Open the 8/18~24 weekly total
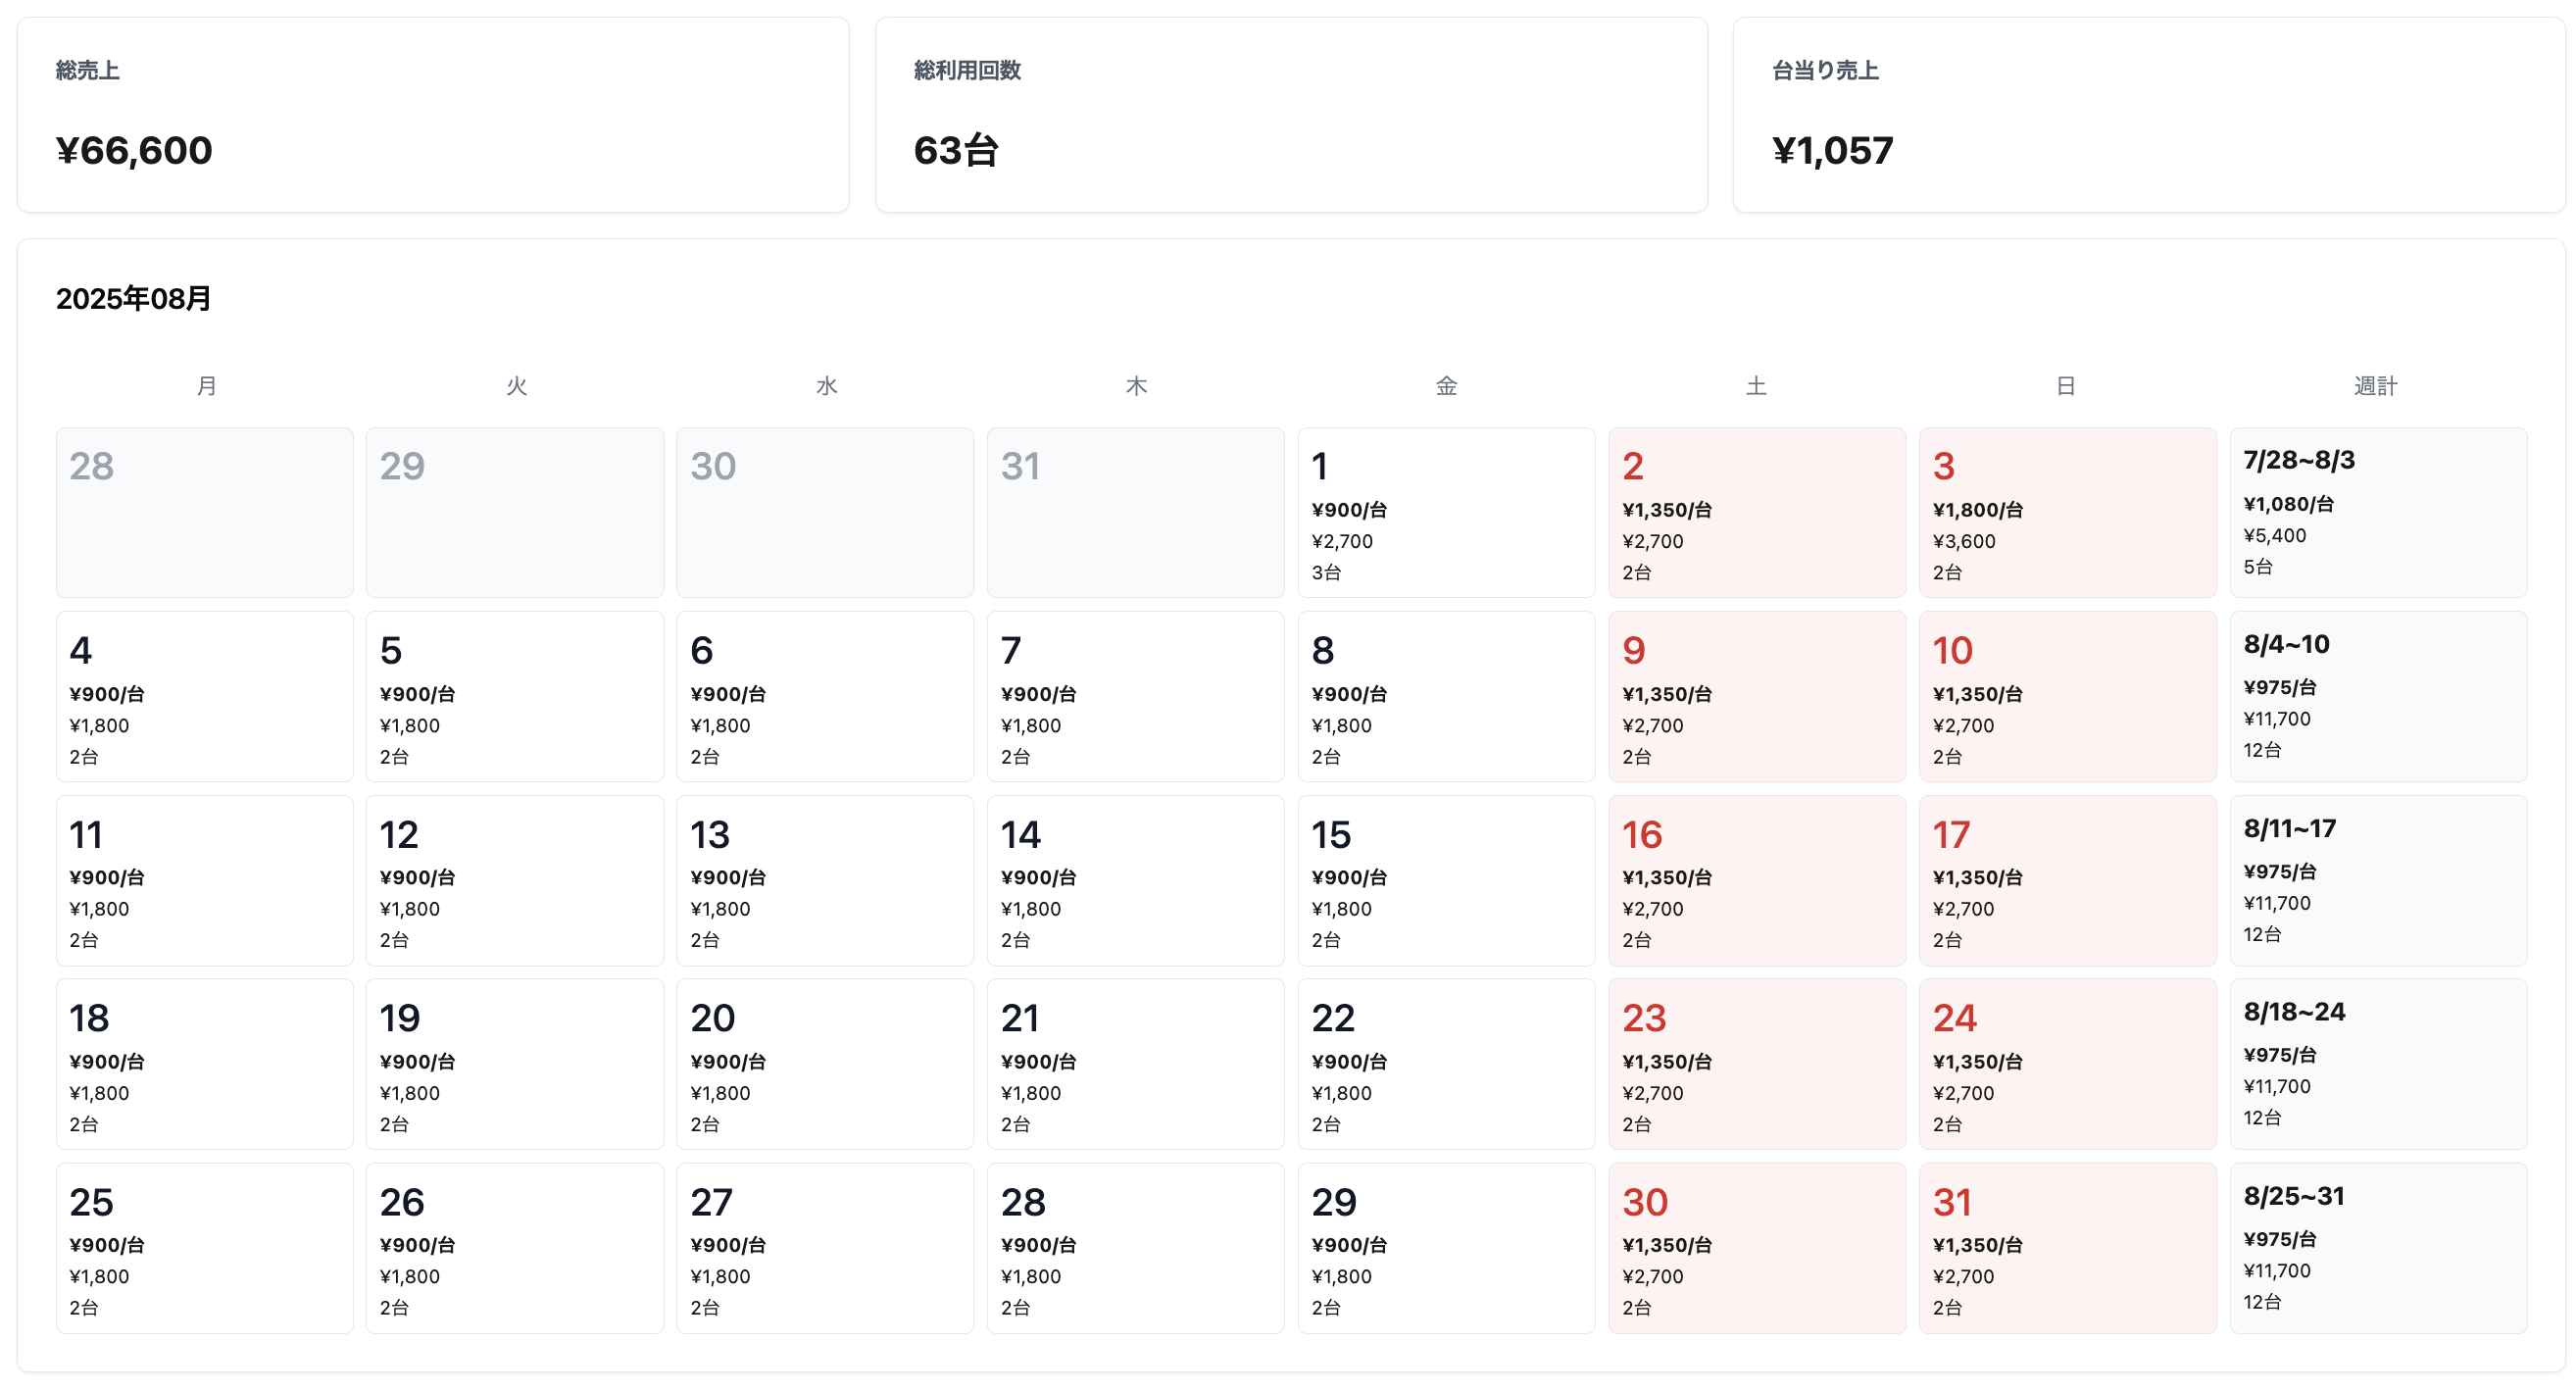 point(2377,1064)
